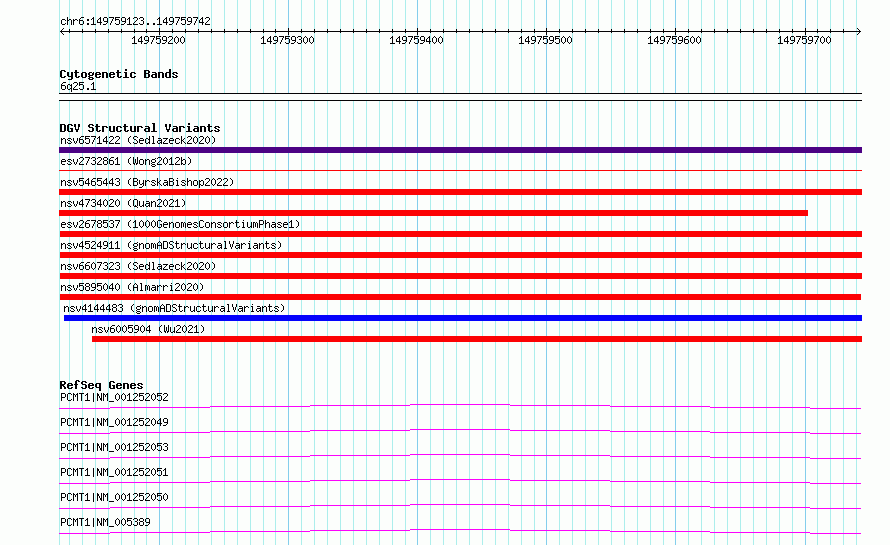Click the nsv6607323 (Sedlazeck2020) red bar
This screenshot has width=890, height=545.
[460, 276]
